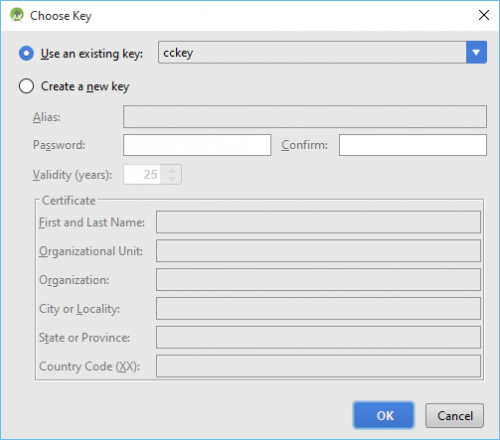
Task: Close the Choose Key dialog
Action: 484,15
